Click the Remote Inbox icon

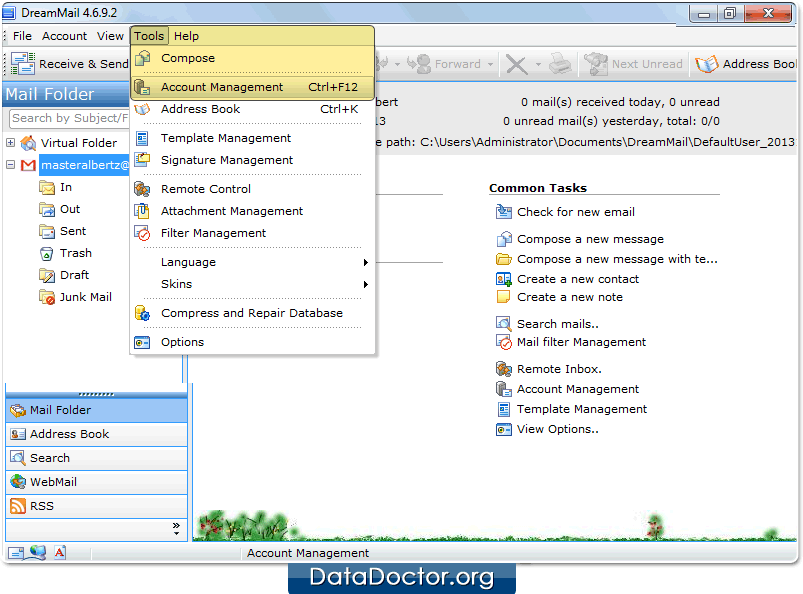point(504,369)
